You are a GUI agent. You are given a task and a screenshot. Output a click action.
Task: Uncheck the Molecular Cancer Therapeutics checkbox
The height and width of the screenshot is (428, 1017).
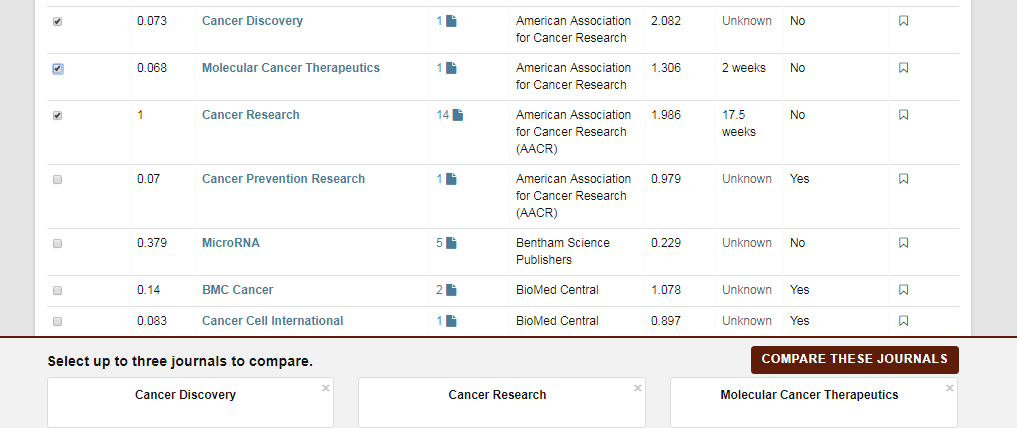pyautogui.click(x=57, y=68)
